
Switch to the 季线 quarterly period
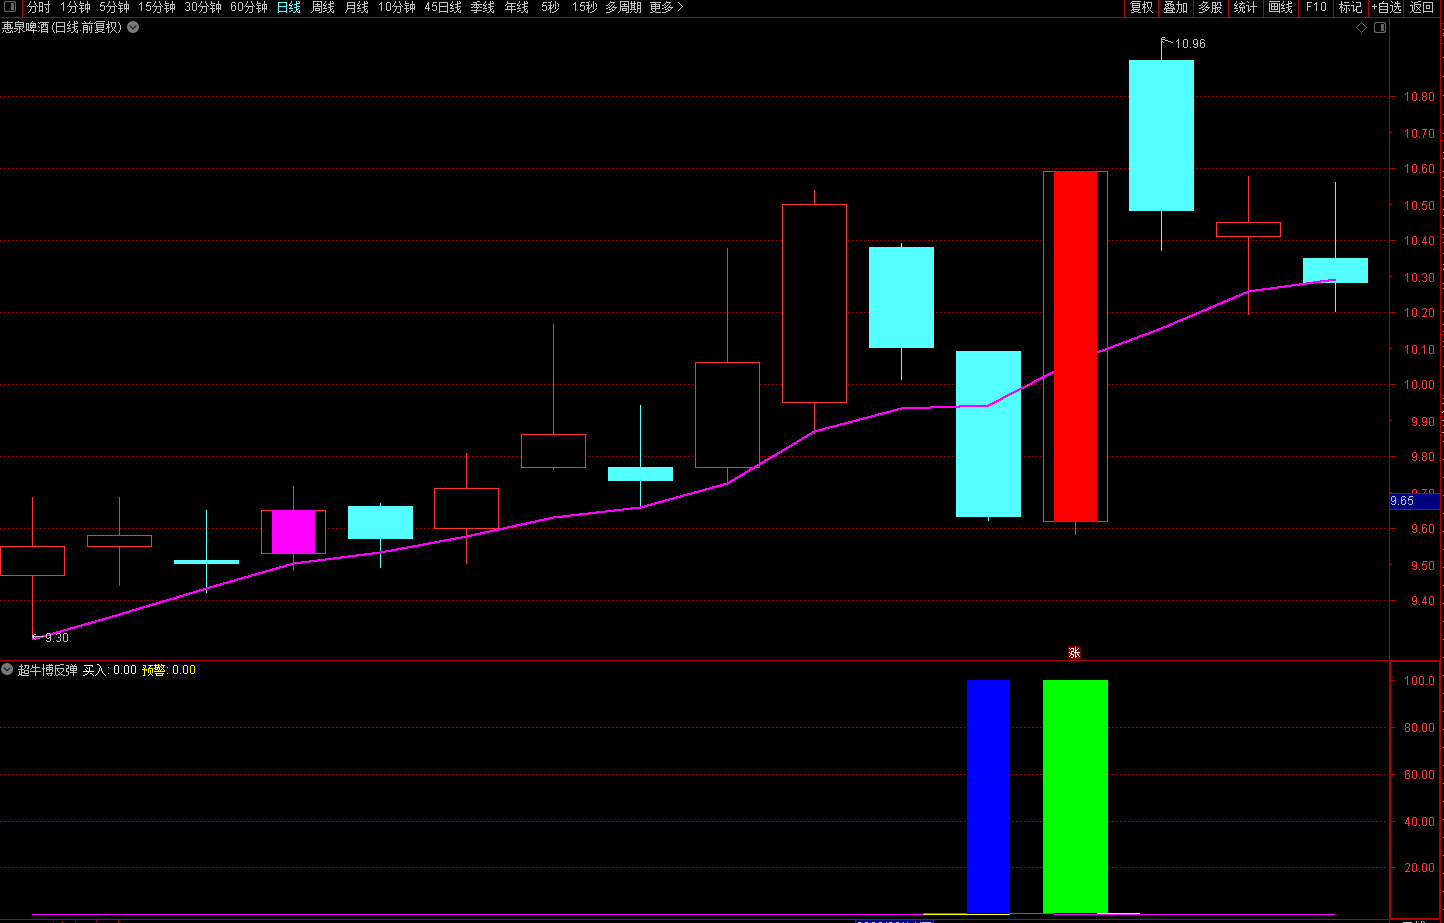pos(483,7)
